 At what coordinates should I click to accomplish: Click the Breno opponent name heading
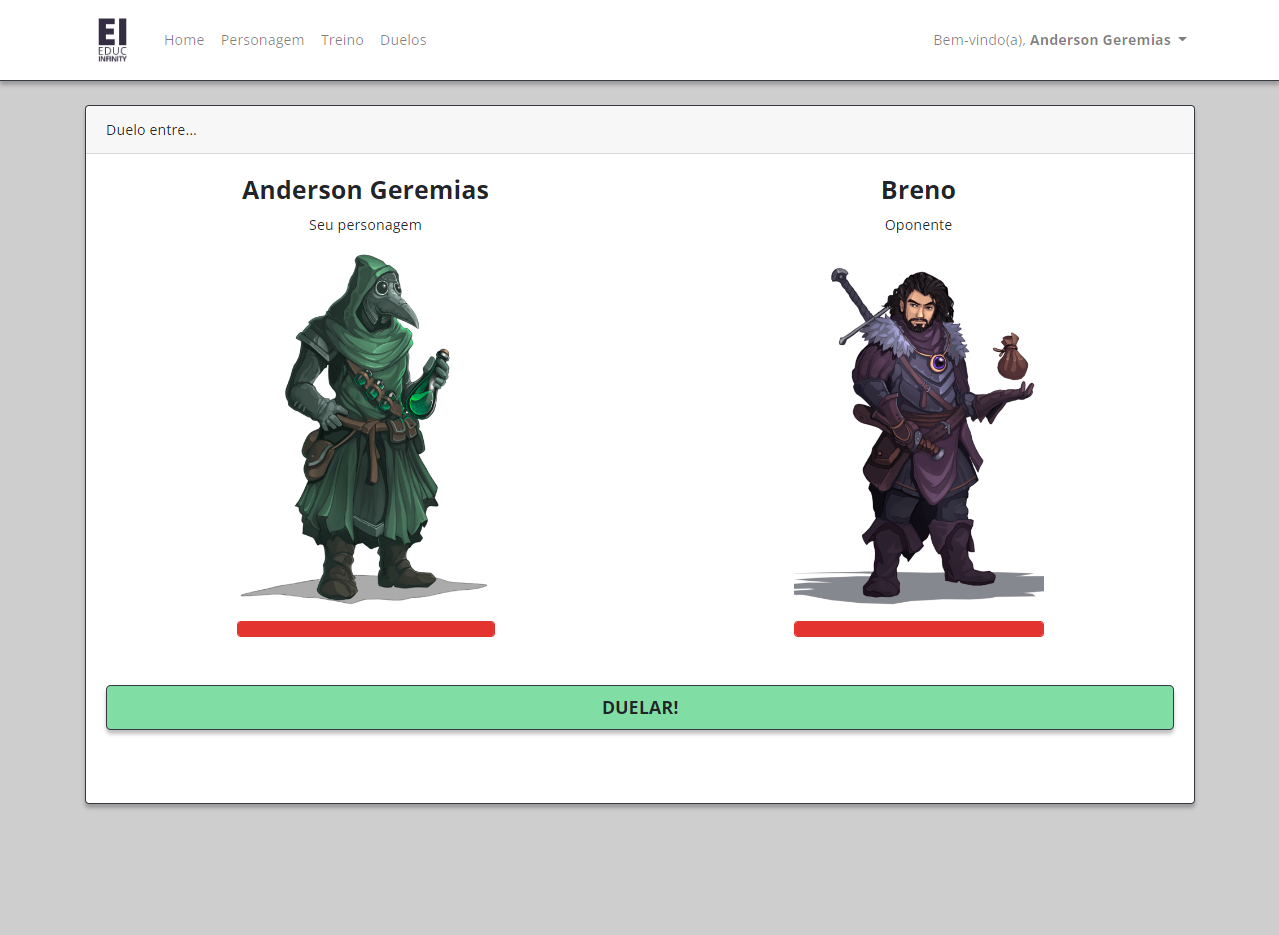click(918, 189)
